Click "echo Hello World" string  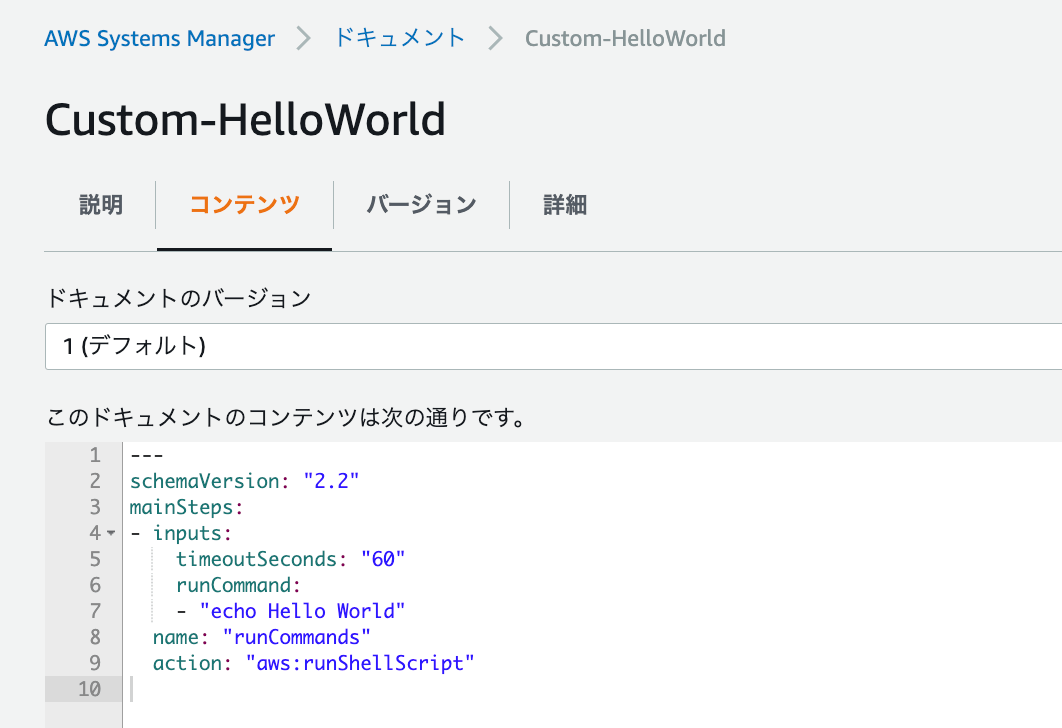(302, 612)
